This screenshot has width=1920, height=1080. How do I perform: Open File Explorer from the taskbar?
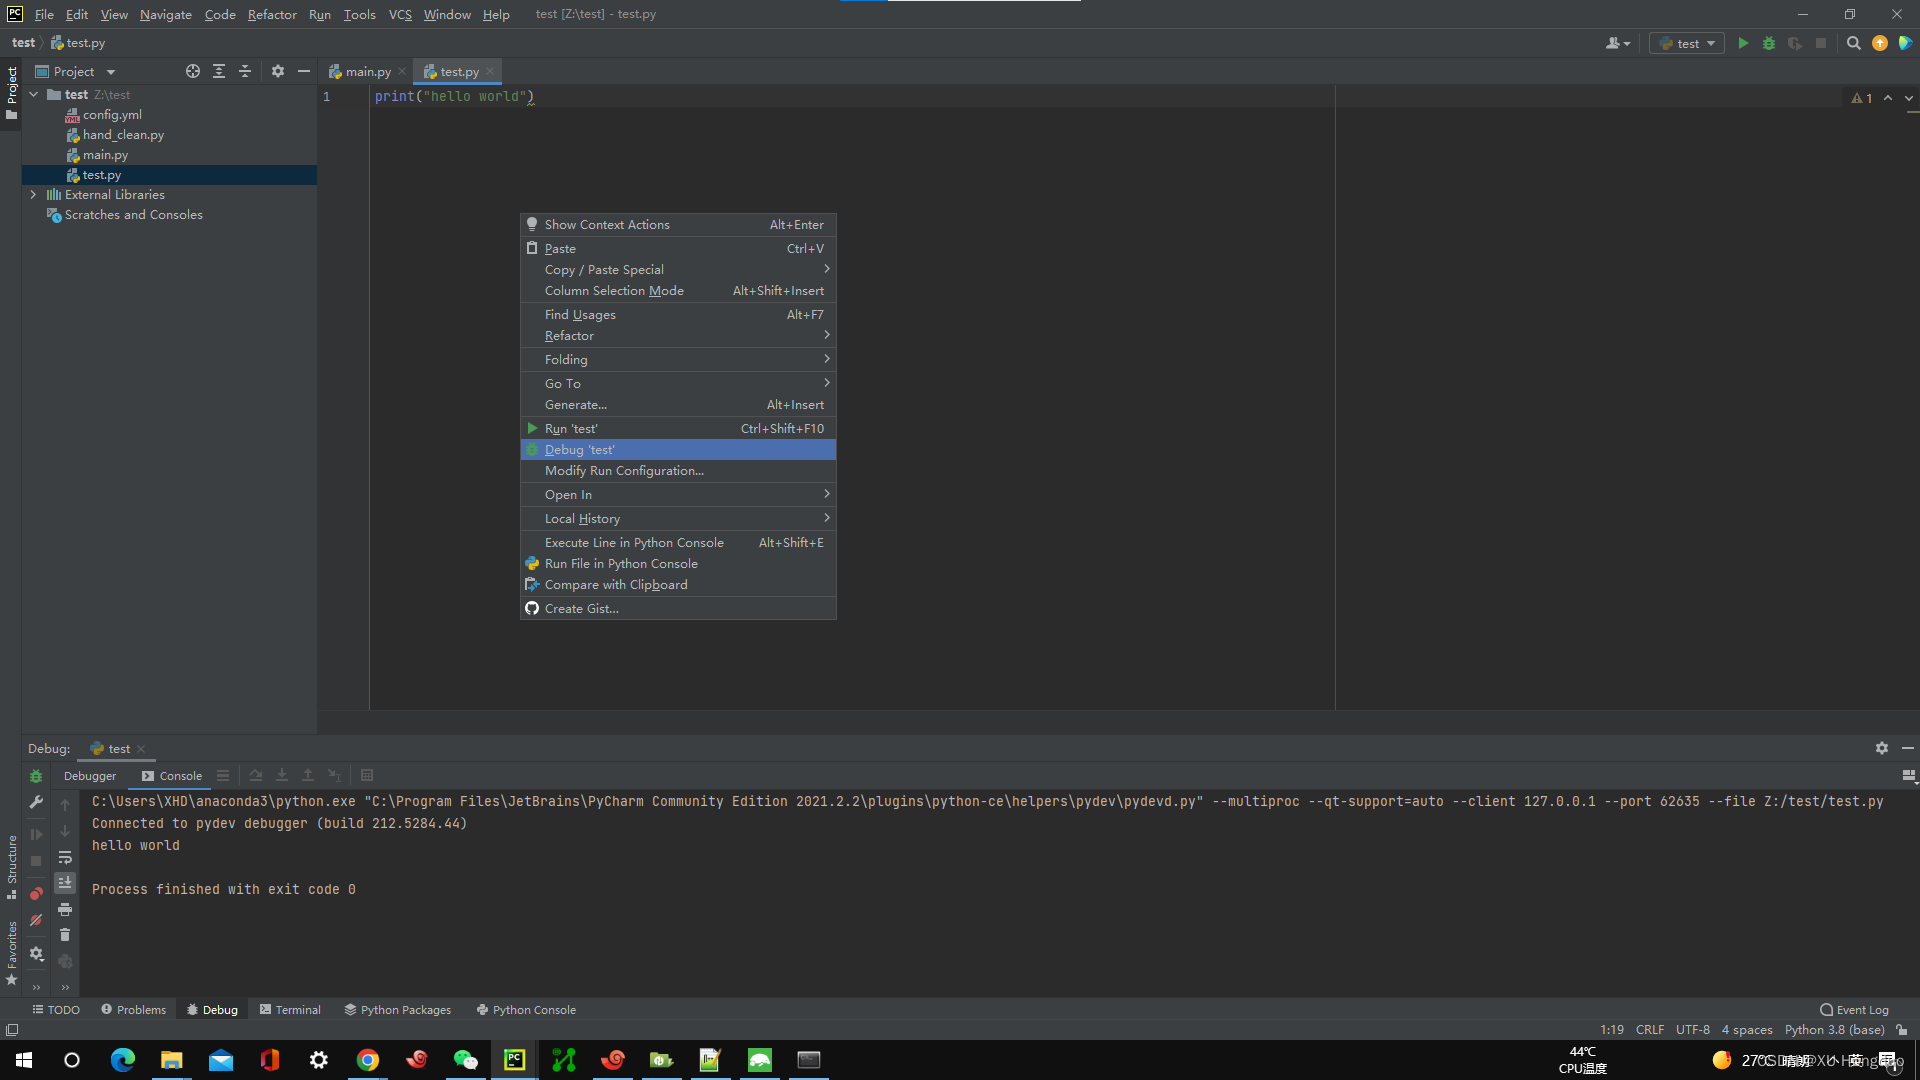click(172, 1060)
